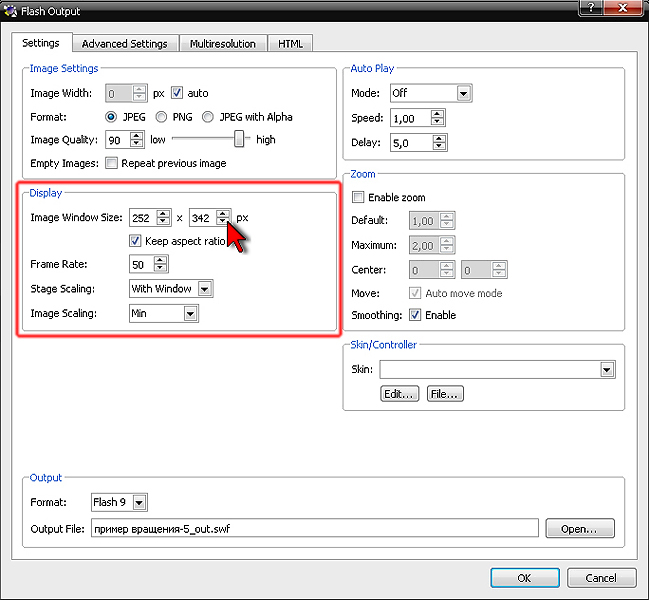Increase window width with spinner up arrow

click(163, 214)
